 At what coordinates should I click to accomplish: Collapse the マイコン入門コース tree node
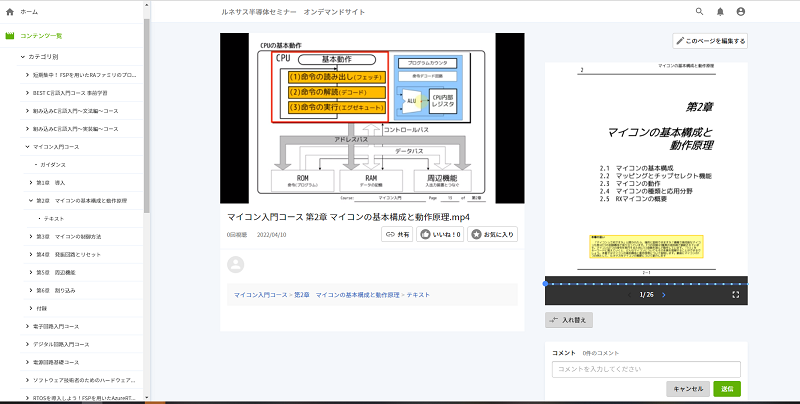tap(27, 147)
